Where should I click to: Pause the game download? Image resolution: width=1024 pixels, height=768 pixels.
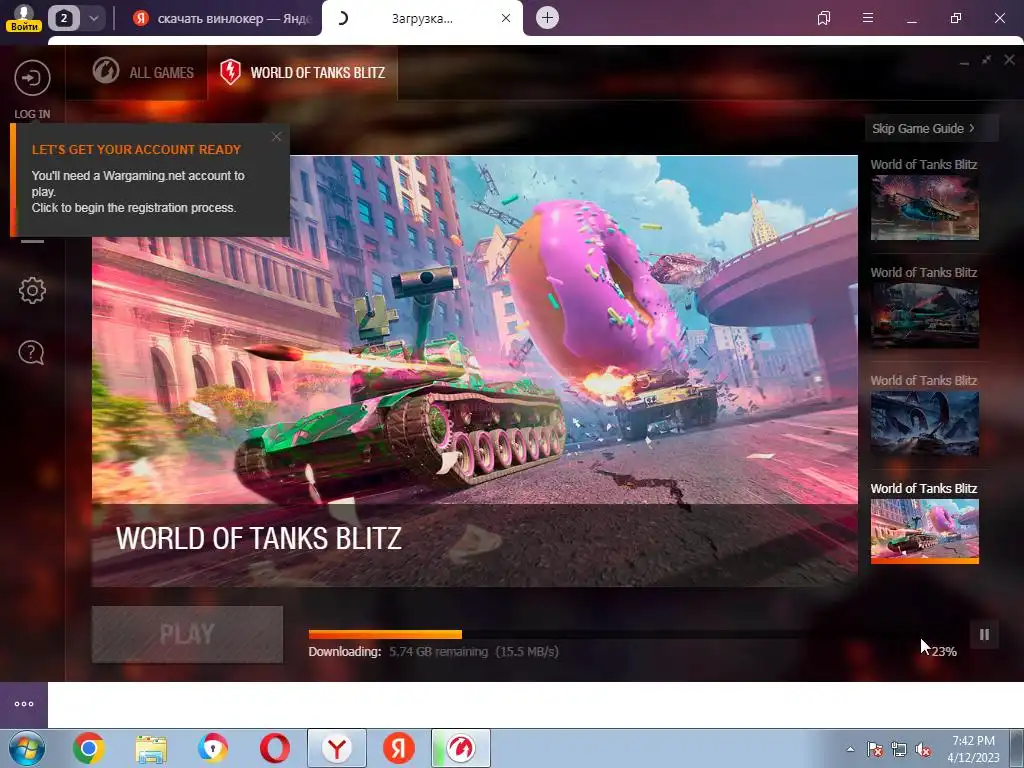(984, 635)
